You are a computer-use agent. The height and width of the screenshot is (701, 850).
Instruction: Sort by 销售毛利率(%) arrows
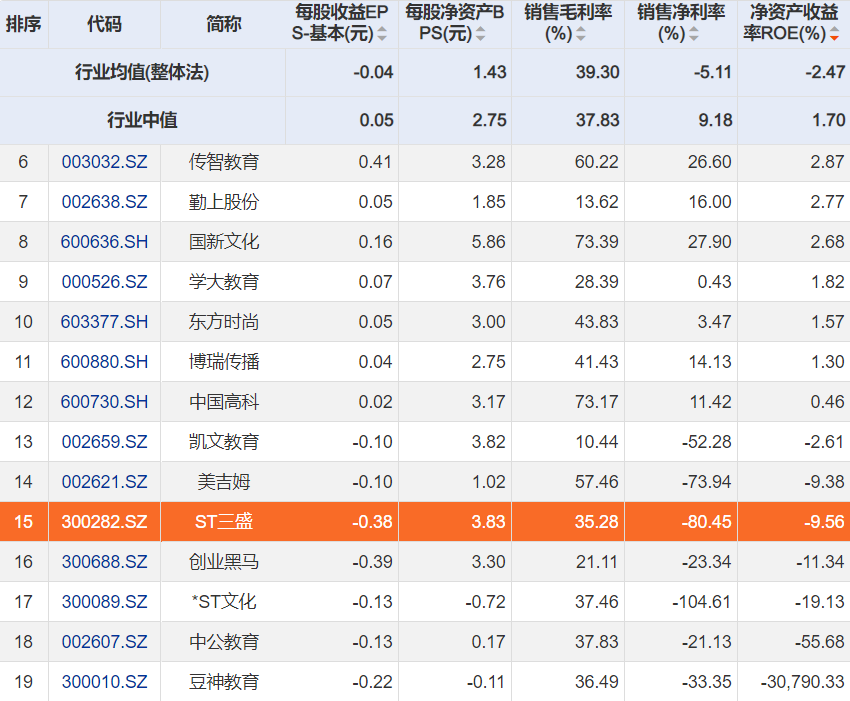[581, 34]
